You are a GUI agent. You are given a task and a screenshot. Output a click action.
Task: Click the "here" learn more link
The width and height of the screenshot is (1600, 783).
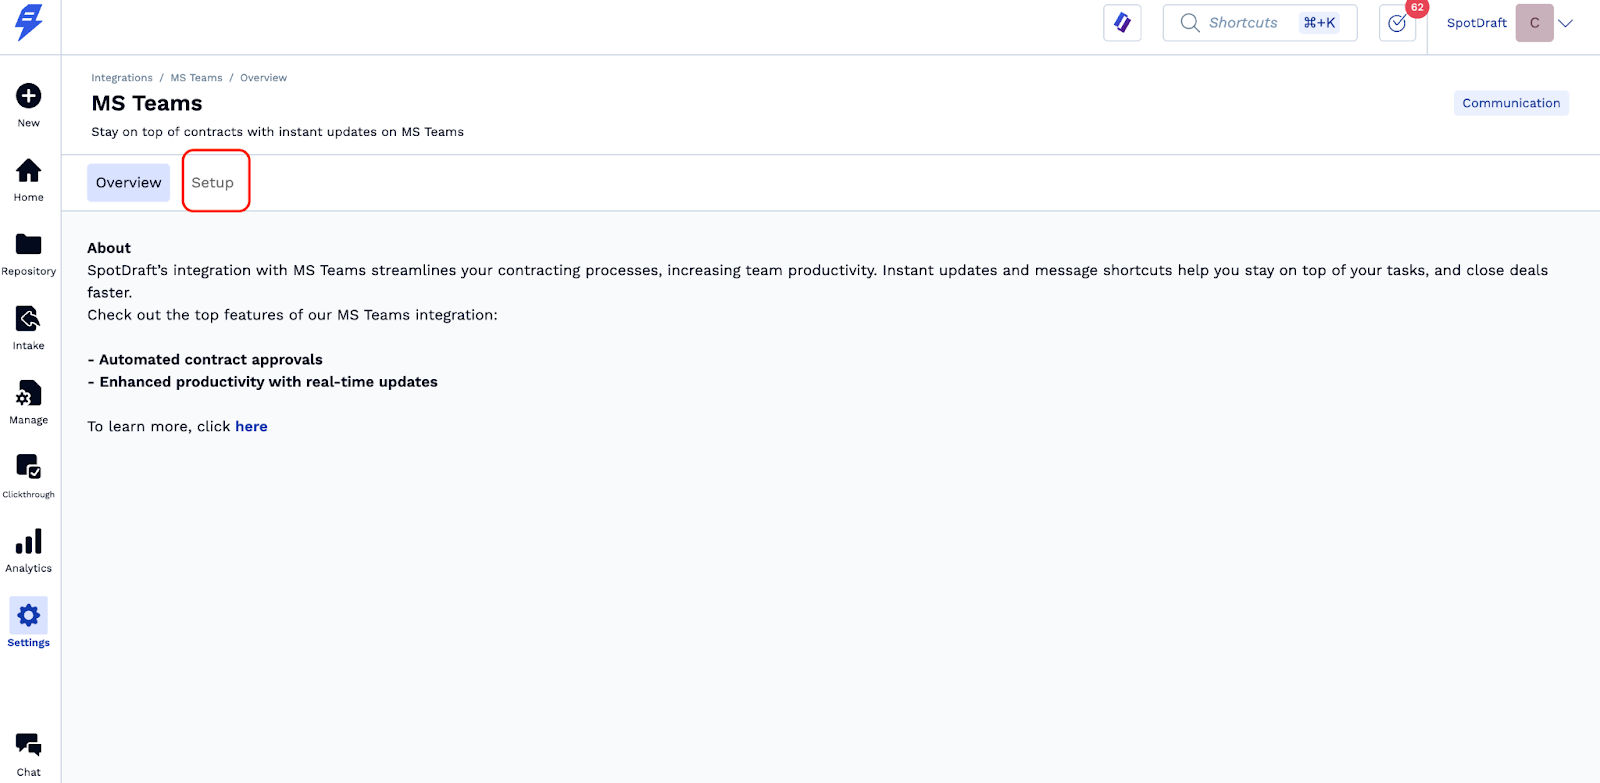click(x=251, y=427)
